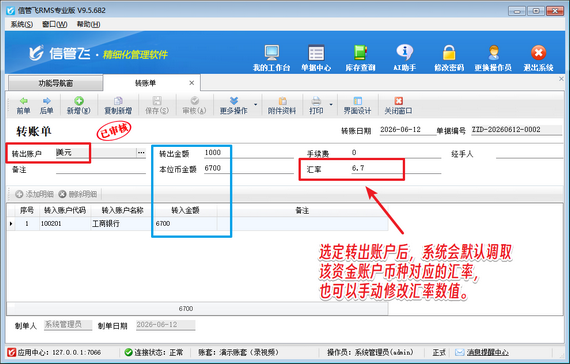Open the 单据中心 icon

tap(316, 57)
